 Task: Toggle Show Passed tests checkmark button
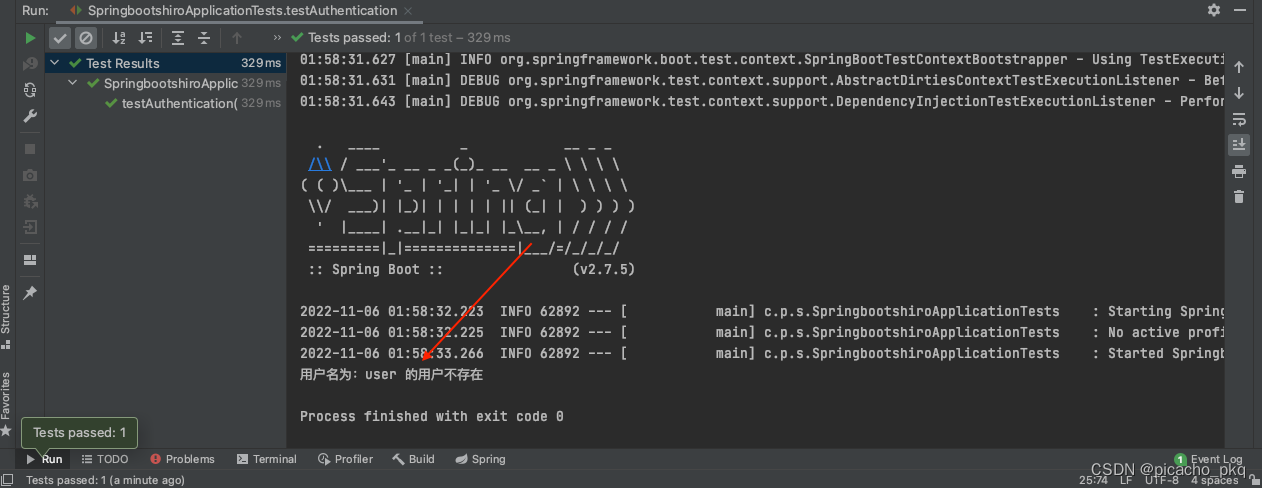(x=60, y=38)
